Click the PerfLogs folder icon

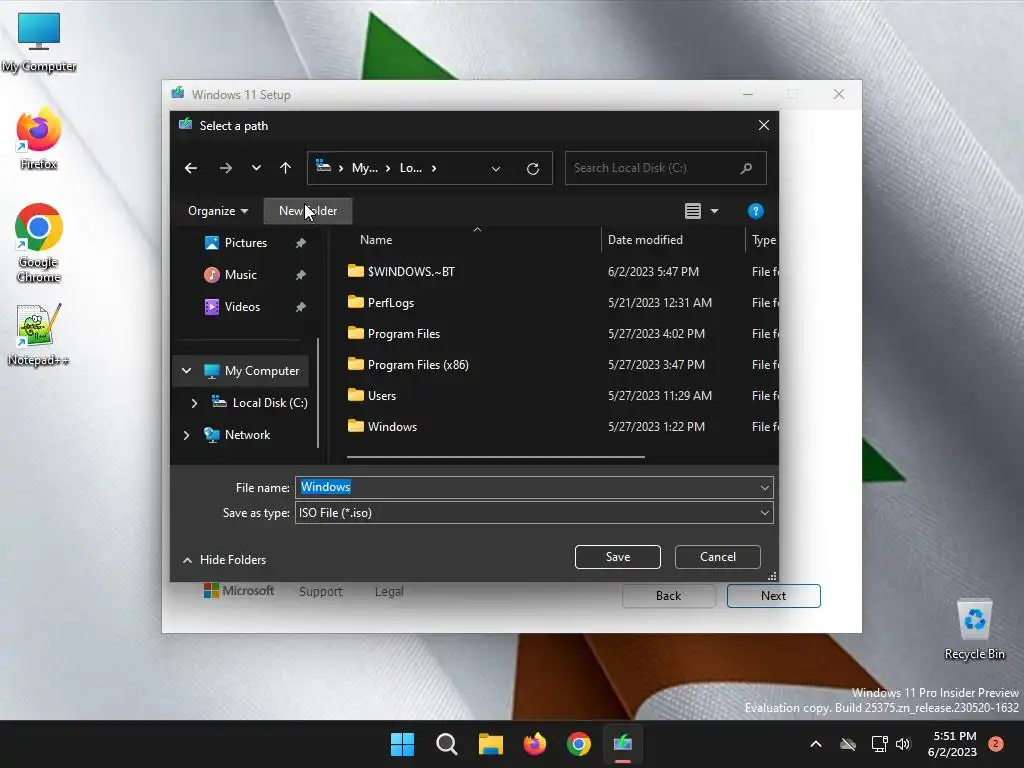(x=356, y=302)
